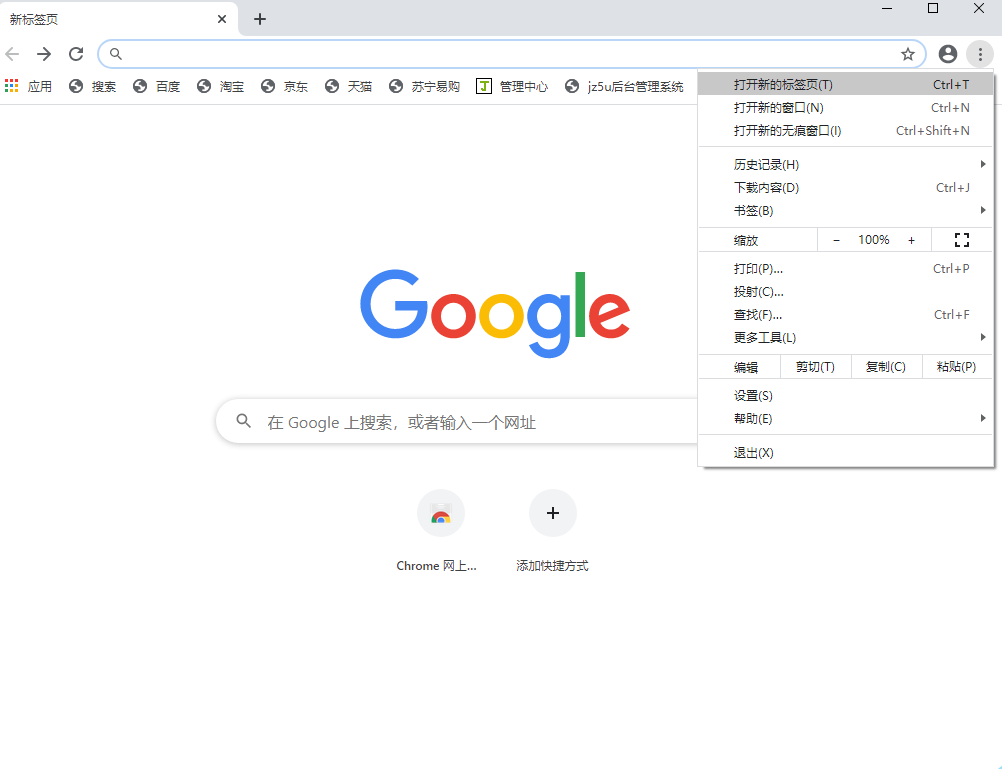1002x769 pixels.
Task: Open 下载内容(D) from menu
Action: click(x=845, y=188)
